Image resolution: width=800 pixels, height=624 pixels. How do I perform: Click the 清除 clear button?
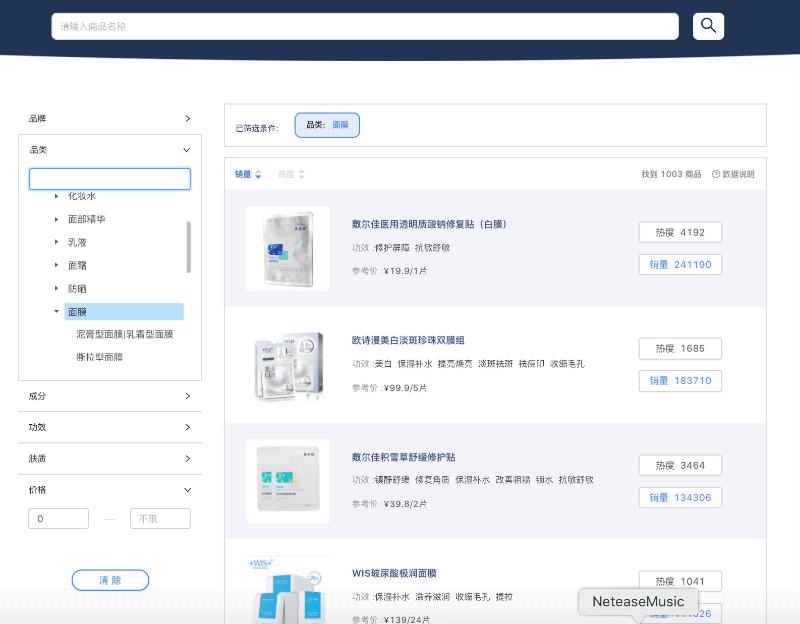pos(110,580)
